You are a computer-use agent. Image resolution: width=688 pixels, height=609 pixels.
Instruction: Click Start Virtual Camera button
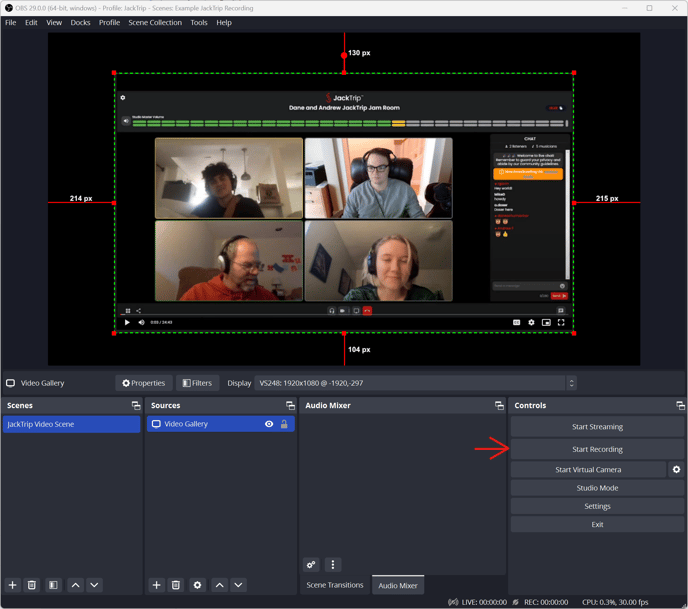588,469
